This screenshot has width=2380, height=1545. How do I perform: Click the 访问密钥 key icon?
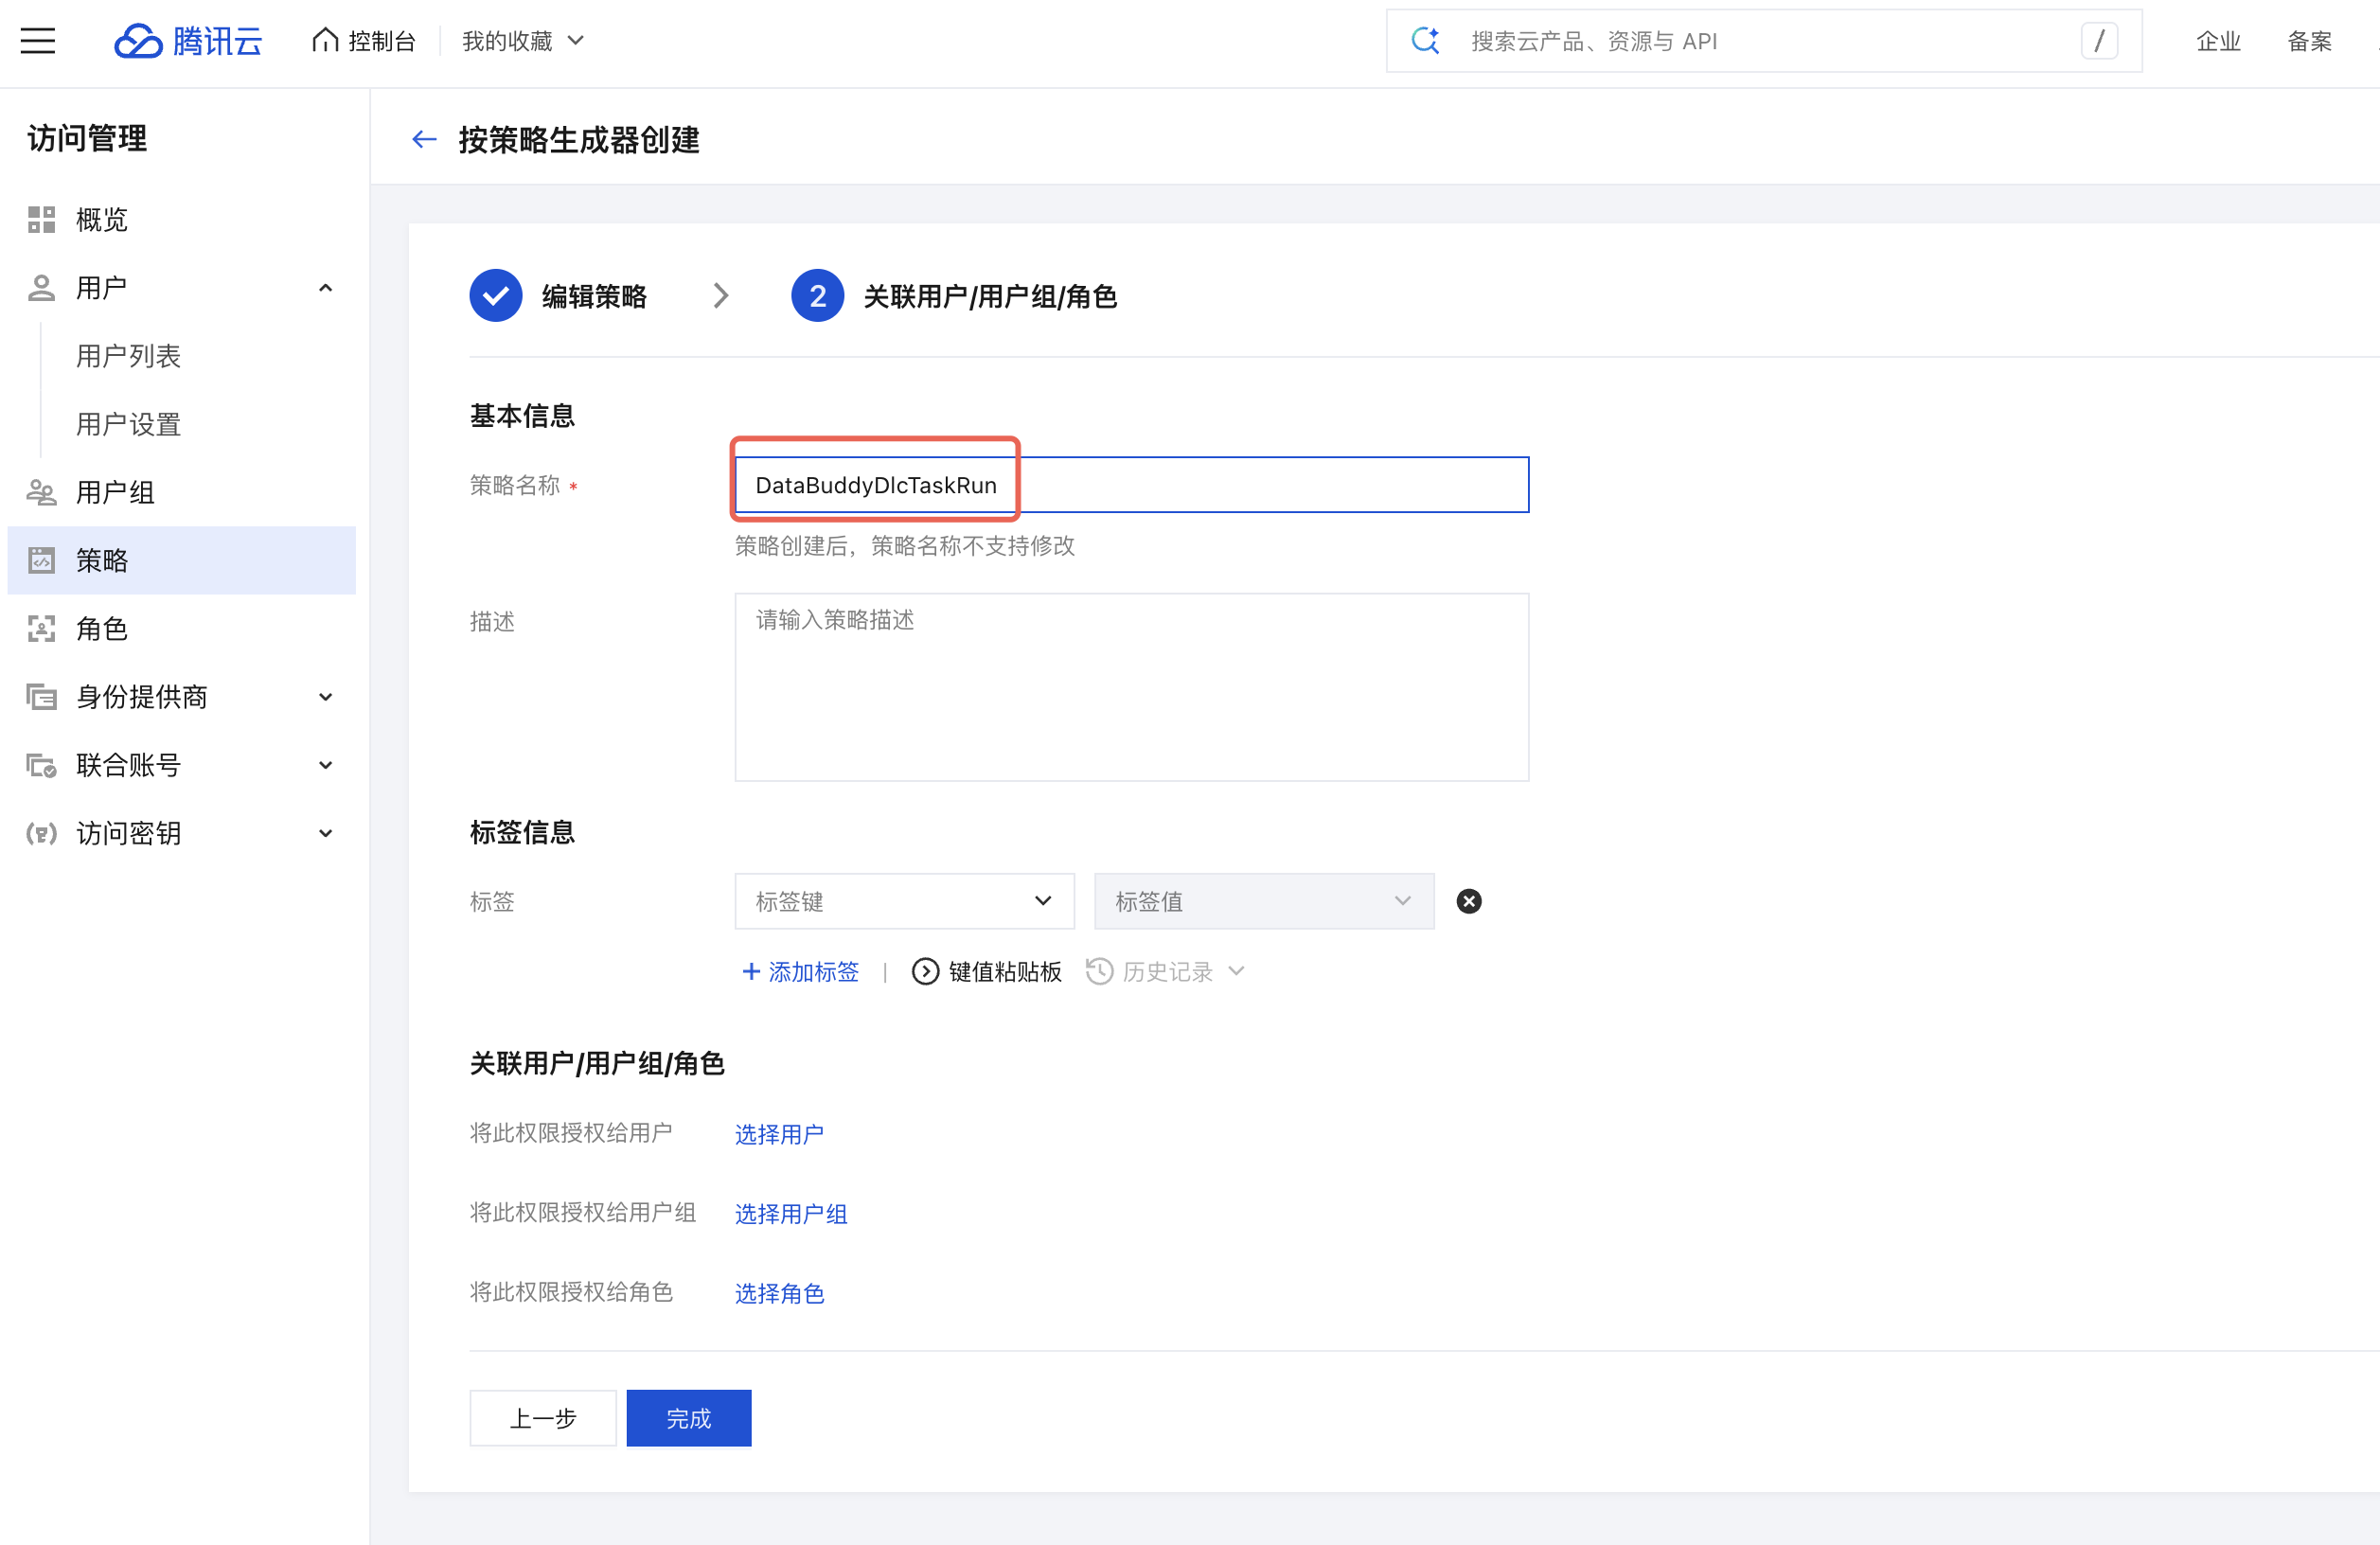[x=41, y=833]
